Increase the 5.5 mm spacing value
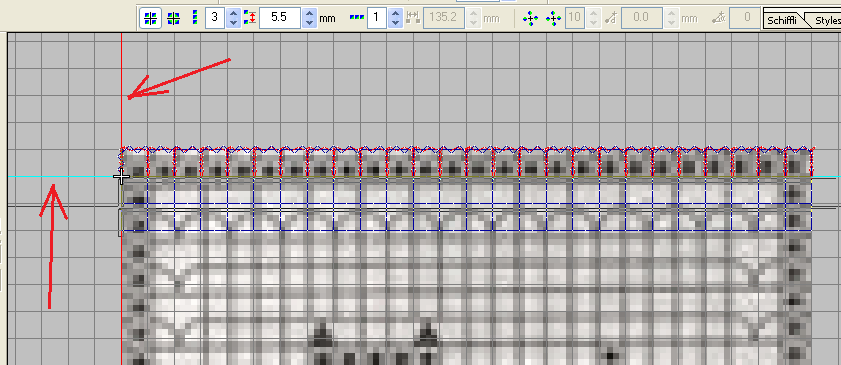The width and height of the screenshot is (841, 365). [x=309, y=13]
